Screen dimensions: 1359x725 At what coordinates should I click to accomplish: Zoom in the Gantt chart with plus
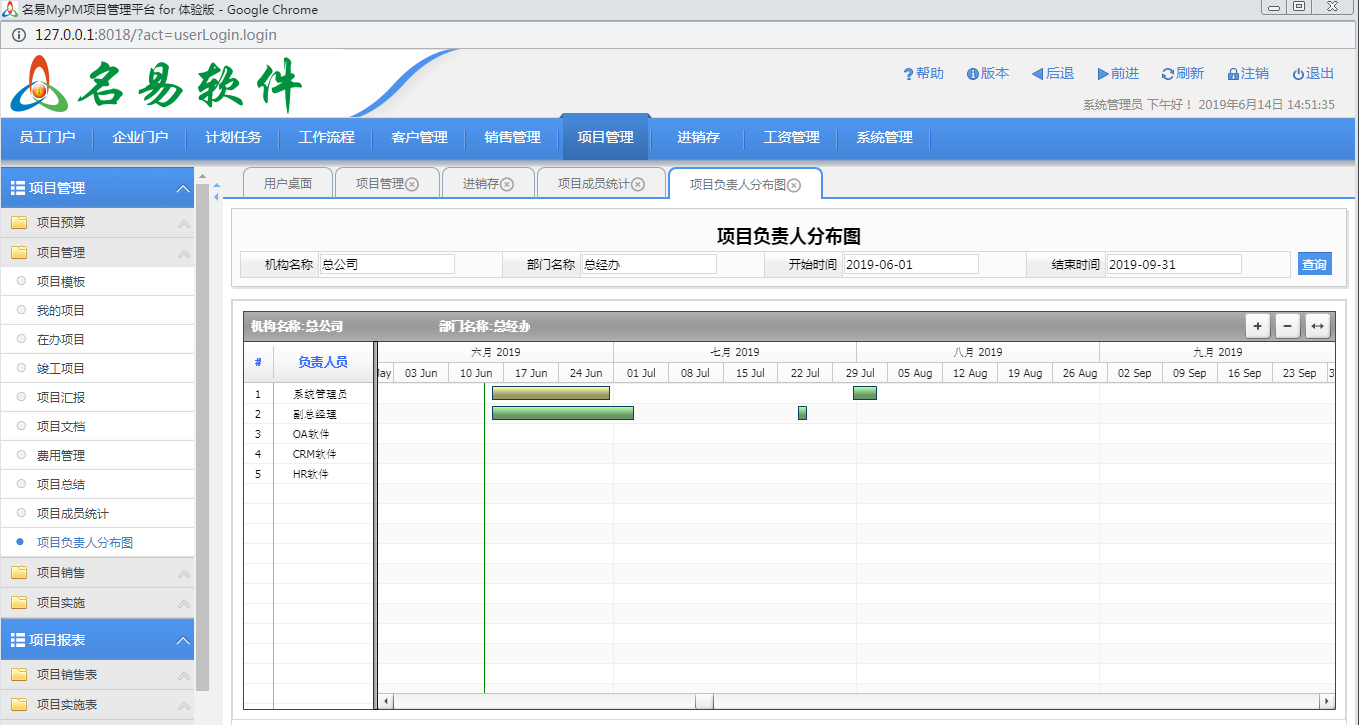click(x=1257, y=326)
